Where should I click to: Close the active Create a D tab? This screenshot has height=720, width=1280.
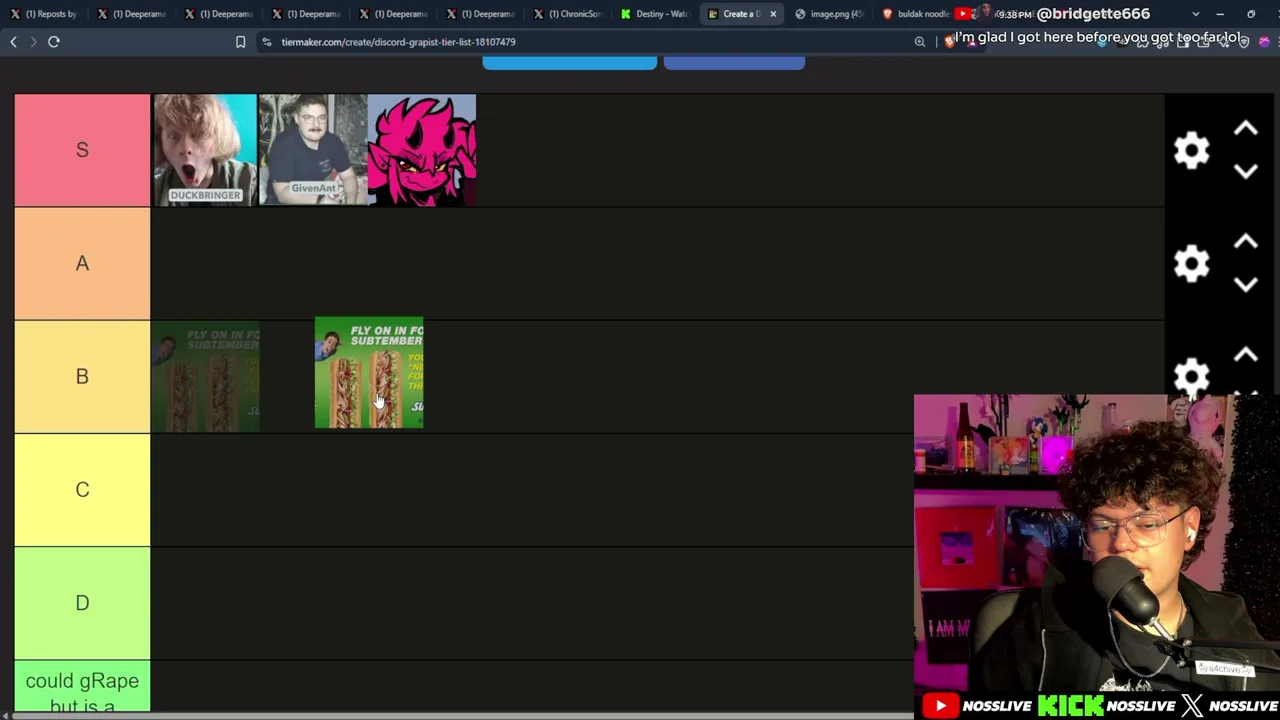[x=773, y=14]
